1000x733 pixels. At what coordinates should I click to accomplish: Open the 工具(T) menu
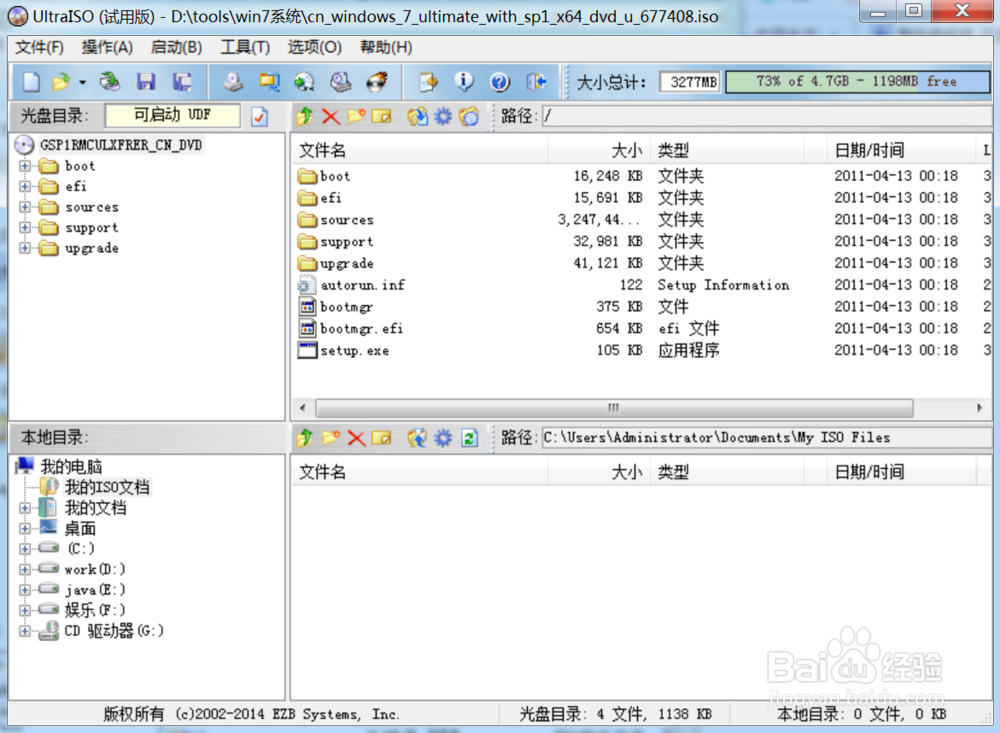(245, 47)
